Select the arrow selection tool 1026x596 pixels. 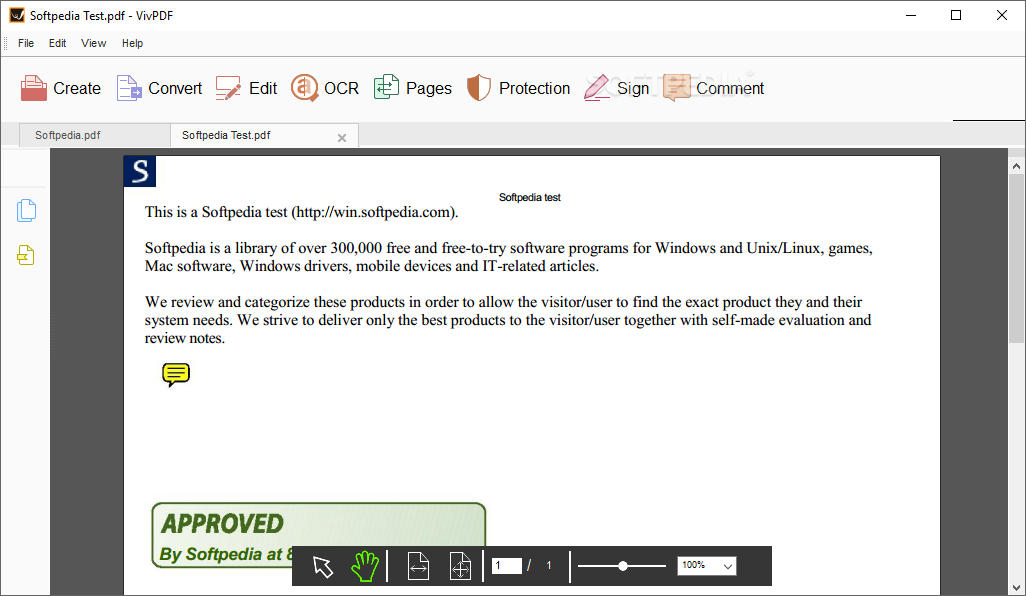point(323,566)
